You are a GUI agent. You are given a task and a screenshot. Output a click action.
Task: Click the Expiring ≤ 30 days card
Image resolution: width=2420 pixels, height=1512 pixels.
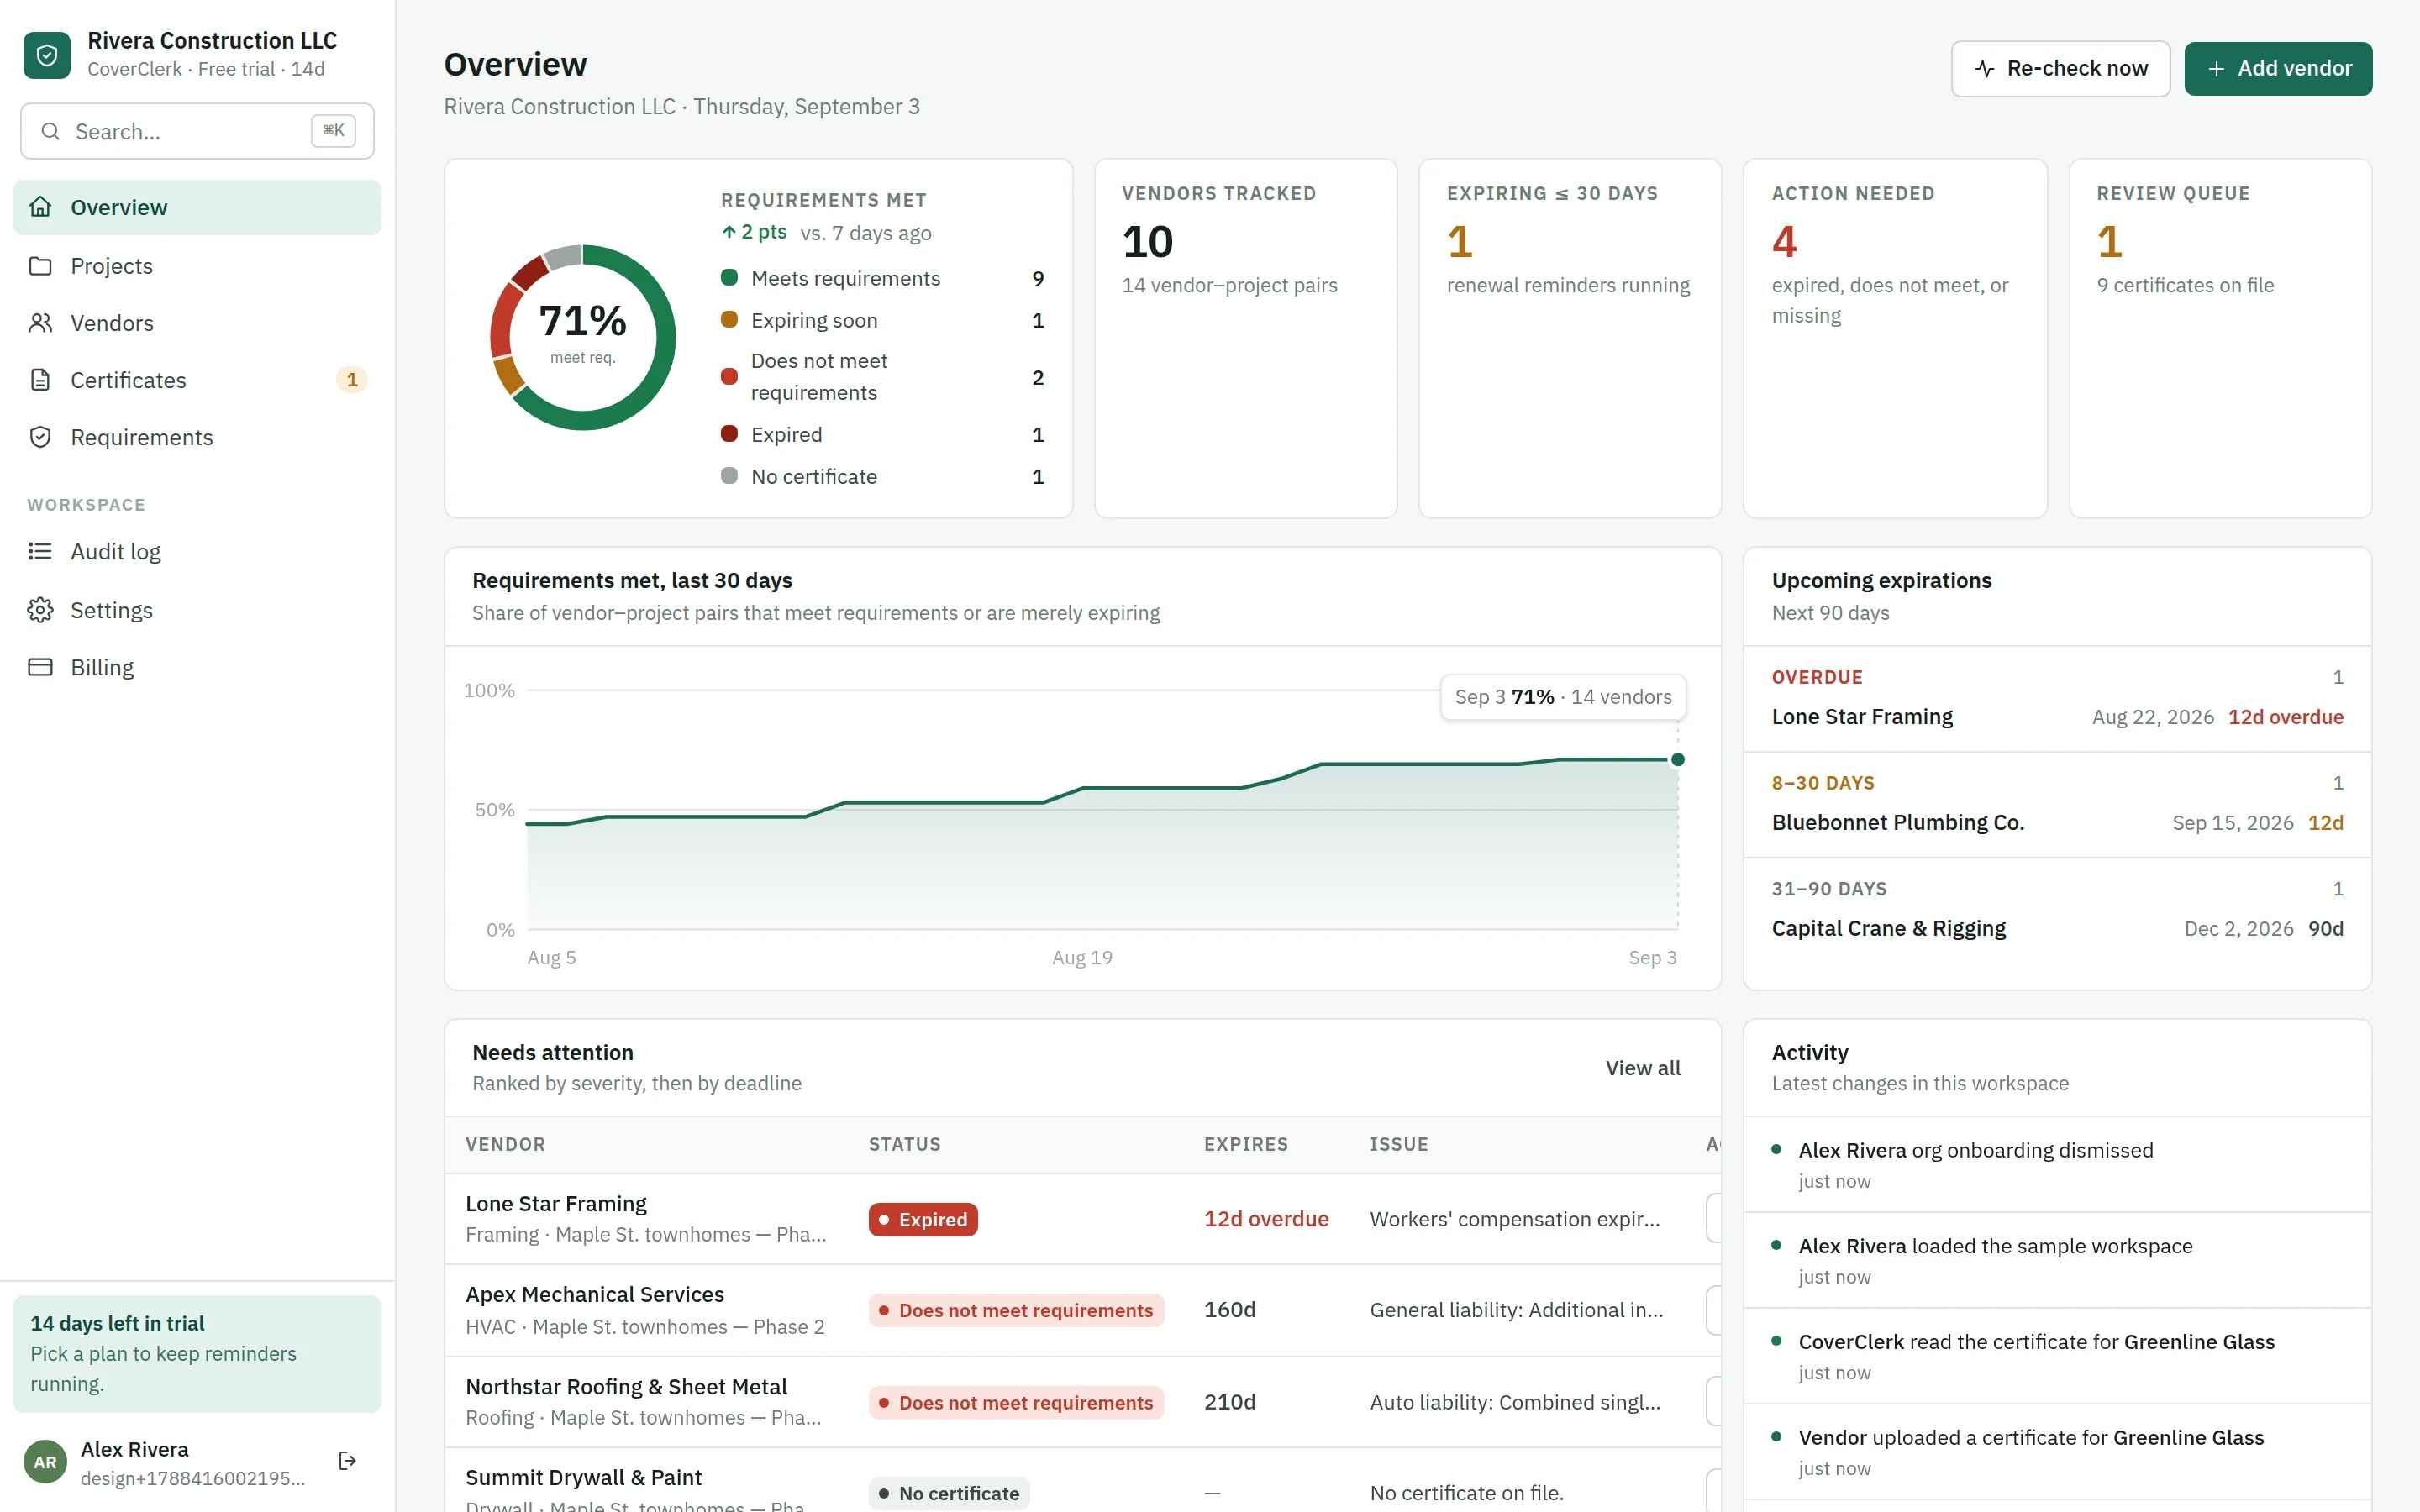coord(1570,338)
